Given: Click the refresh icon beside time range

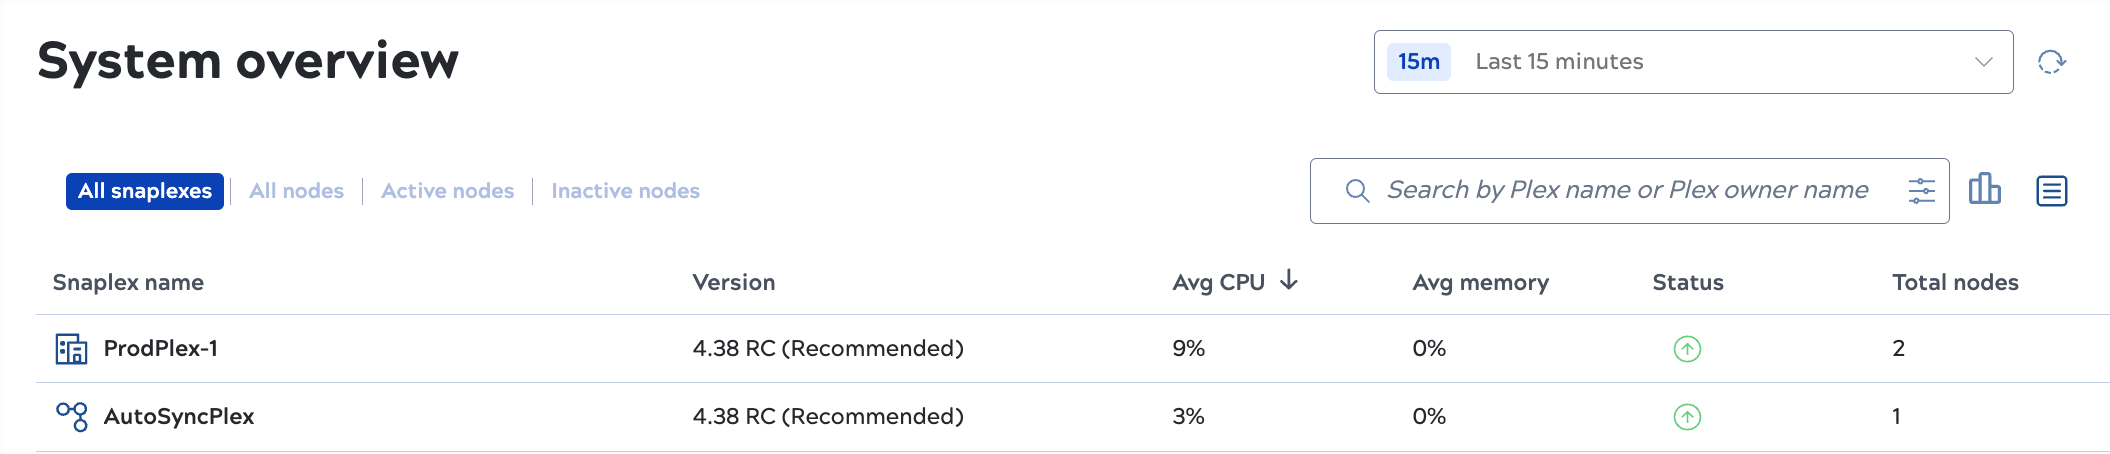Looking at the screenshot, I should point(2052,62).
